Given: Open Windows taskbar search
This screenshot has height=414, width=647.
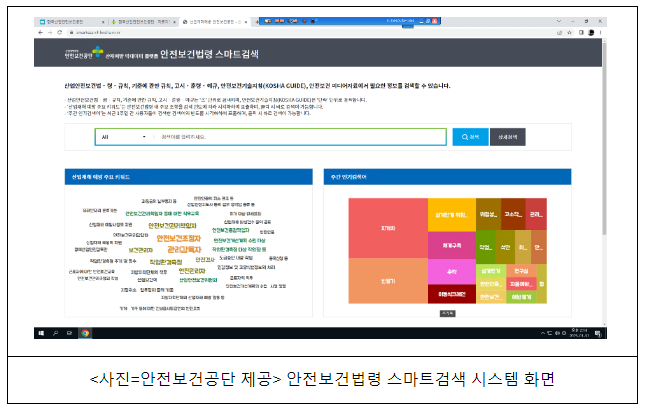Looking at the screenshot, I should click(x=55, y=333).
